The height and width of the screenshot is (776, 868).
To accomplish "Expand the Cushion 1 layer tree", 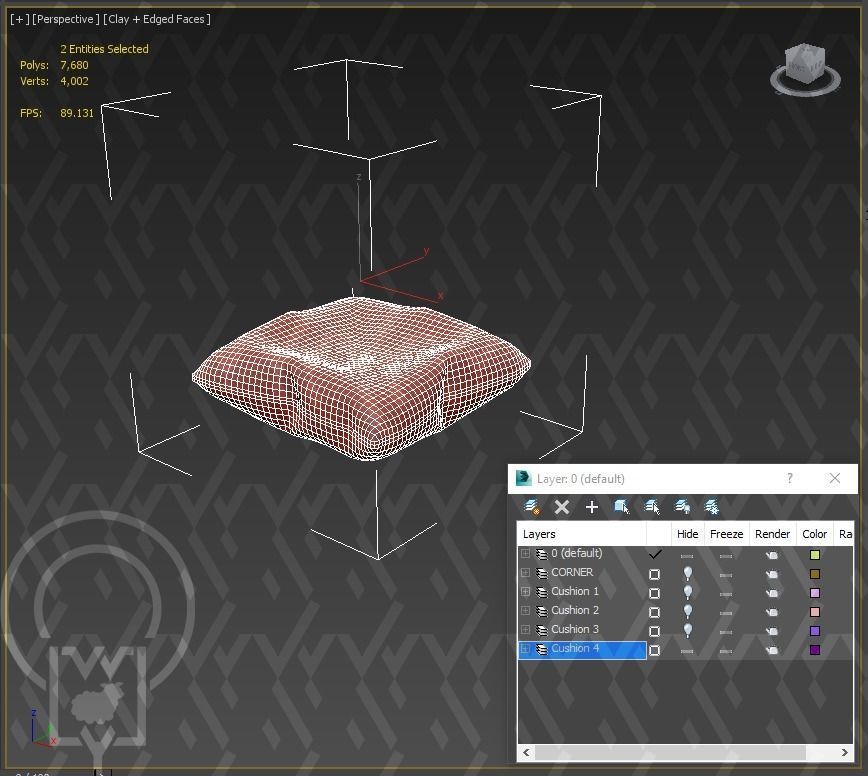I will pyautogui.click(x=525, y=591).
